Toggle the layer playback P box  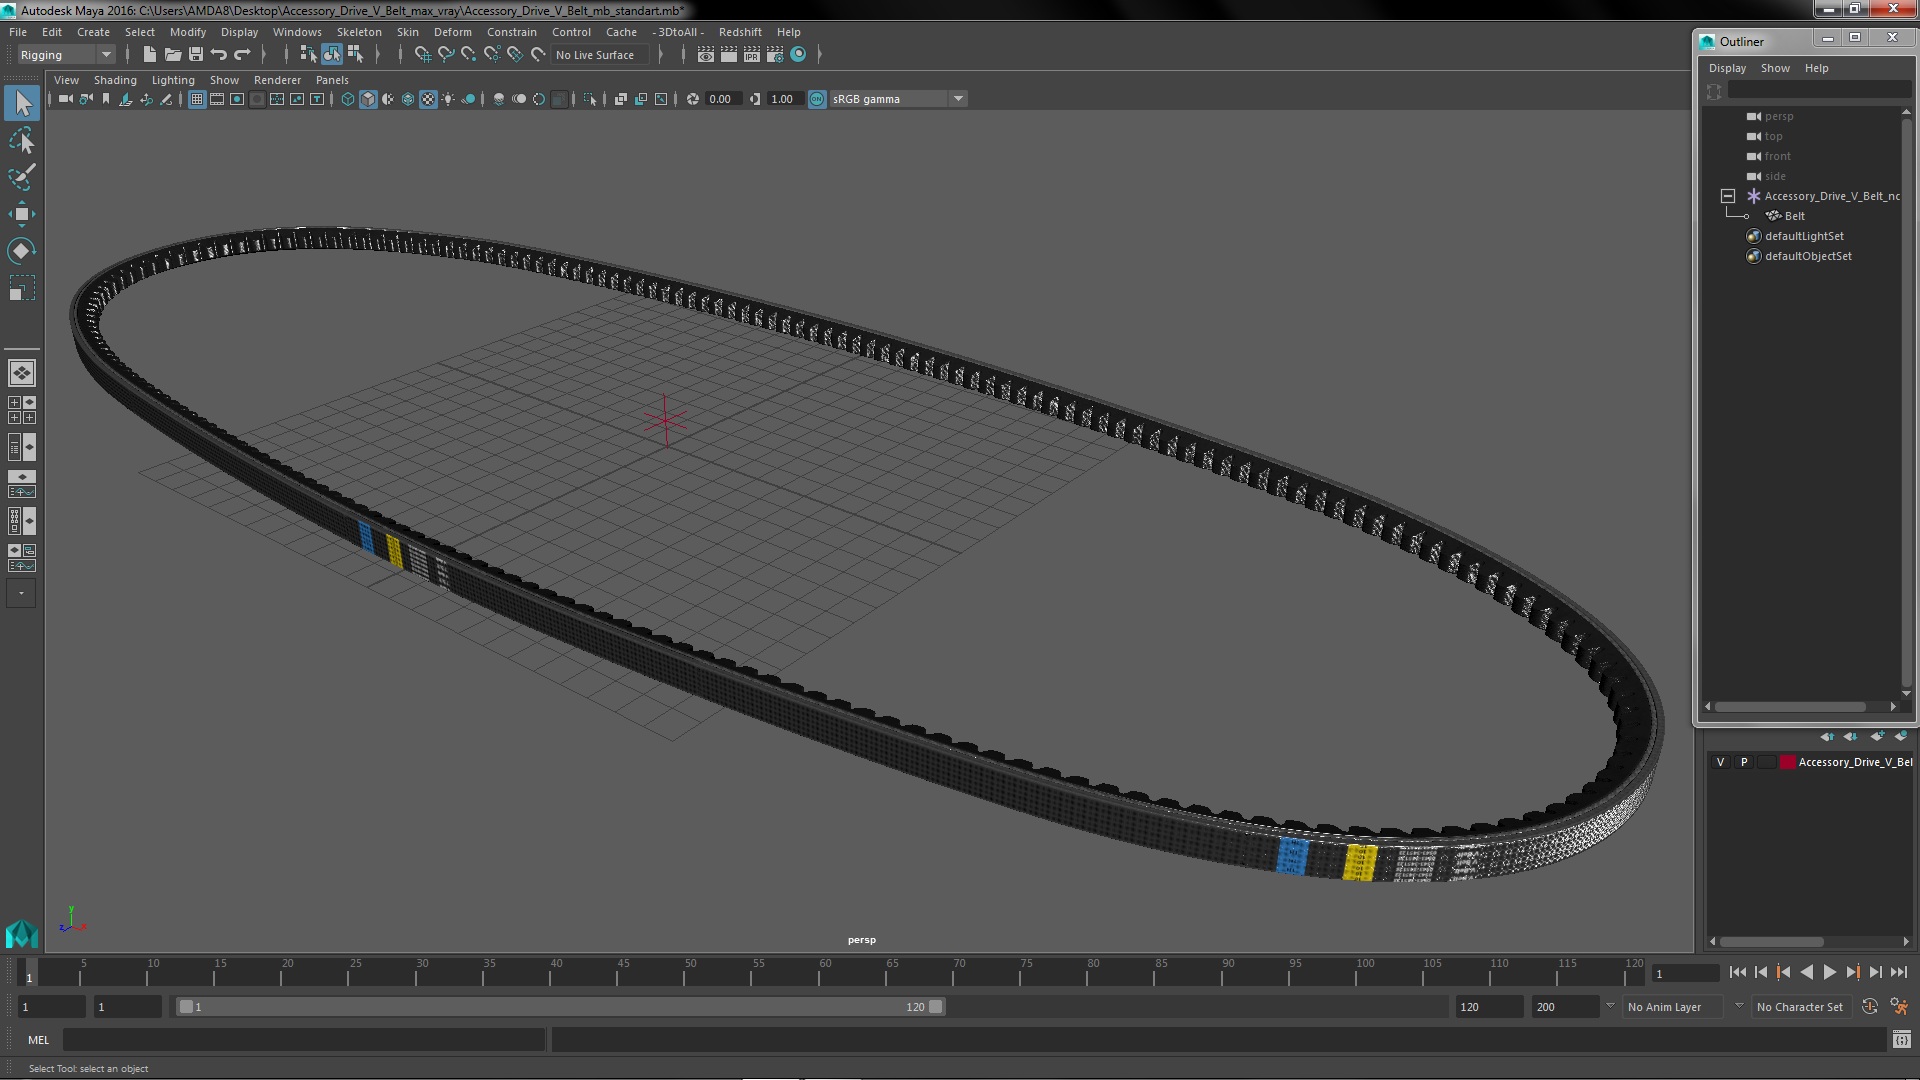click(1744, 762)
